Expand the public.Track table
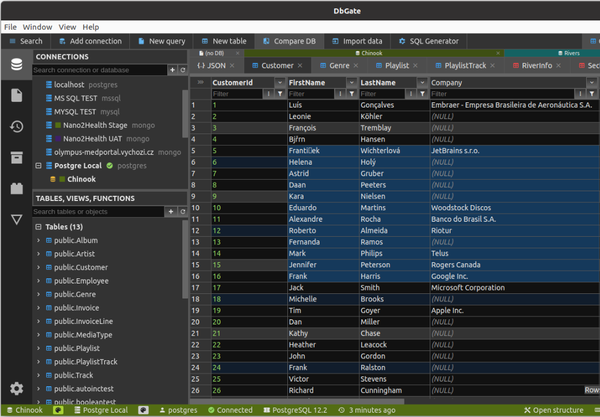The width and height of the screenshot is (600, 417). (x=38, y=375)
